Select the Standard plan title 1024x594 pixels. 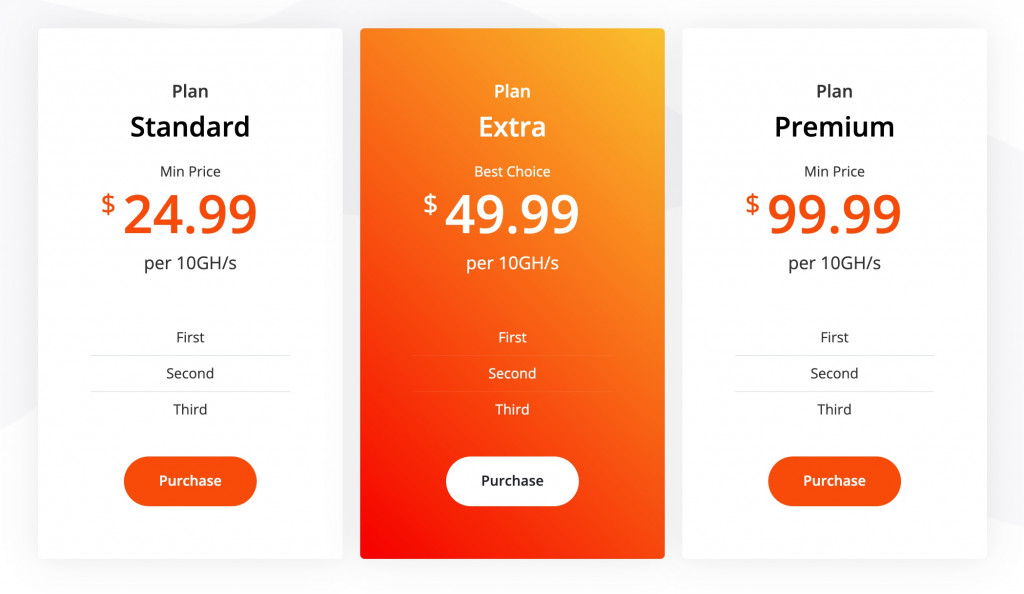point(190,127)
